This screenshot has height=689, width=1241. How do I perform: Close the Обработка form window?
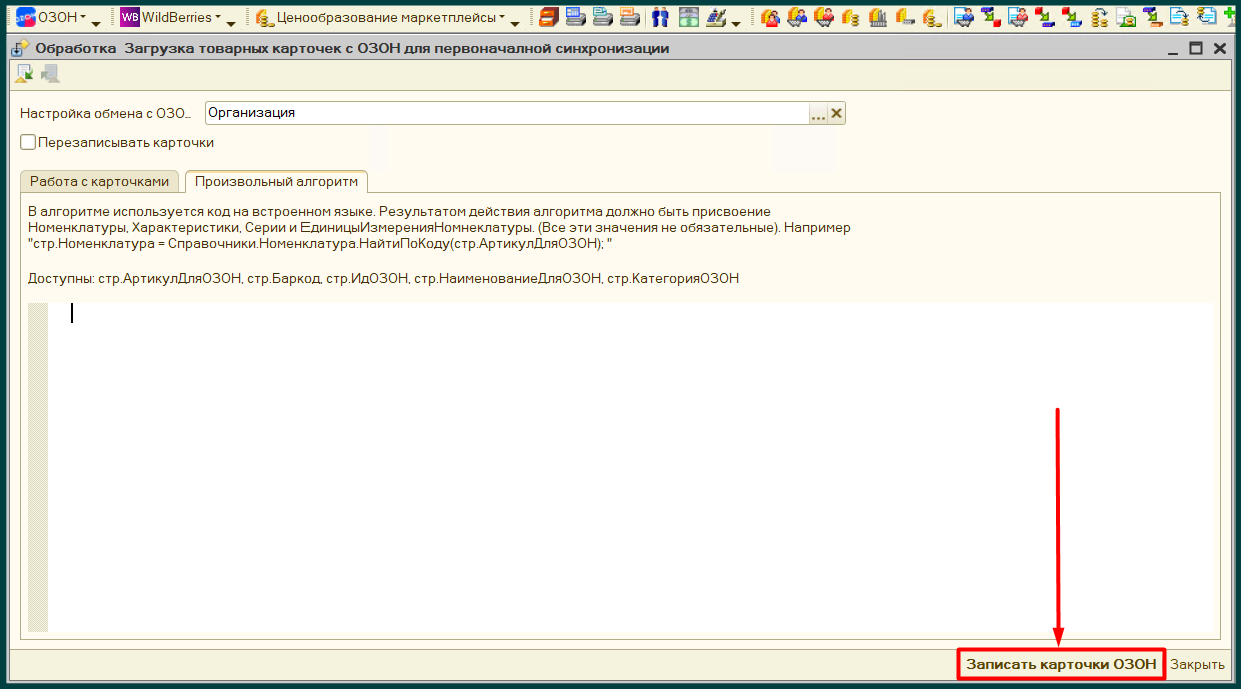click(x=1219, y=48)
